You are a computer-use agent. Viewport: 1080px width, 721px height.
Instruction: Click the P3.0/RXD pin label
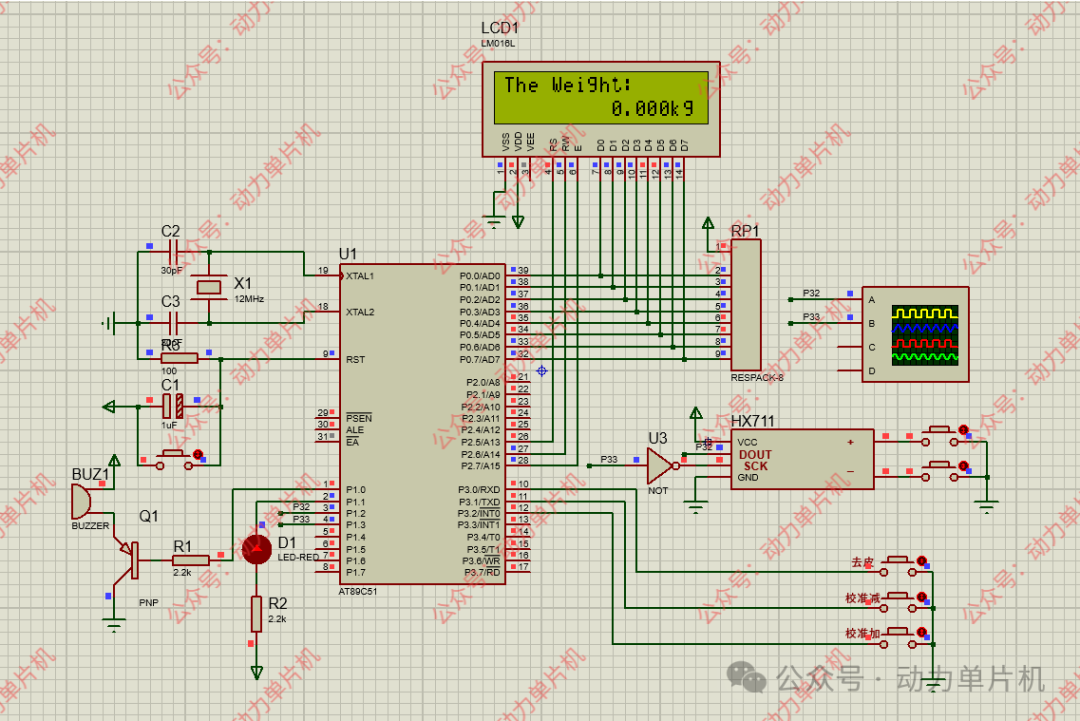point(479,490)
